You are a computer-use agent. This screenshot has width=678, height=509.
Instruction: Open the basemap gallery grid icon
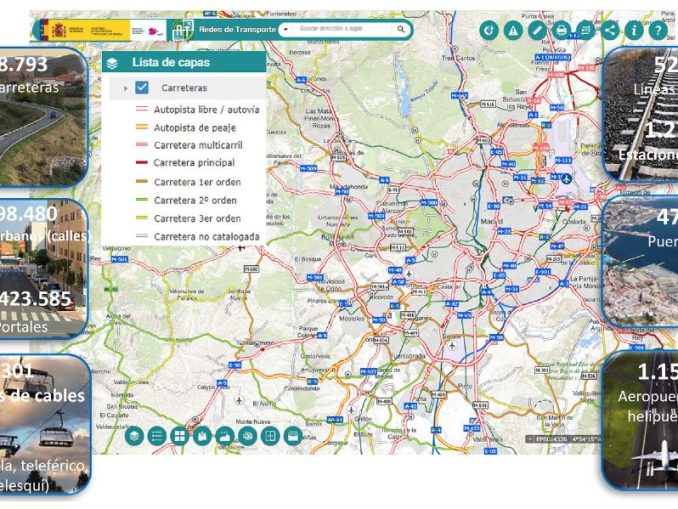tap(180, 436)
